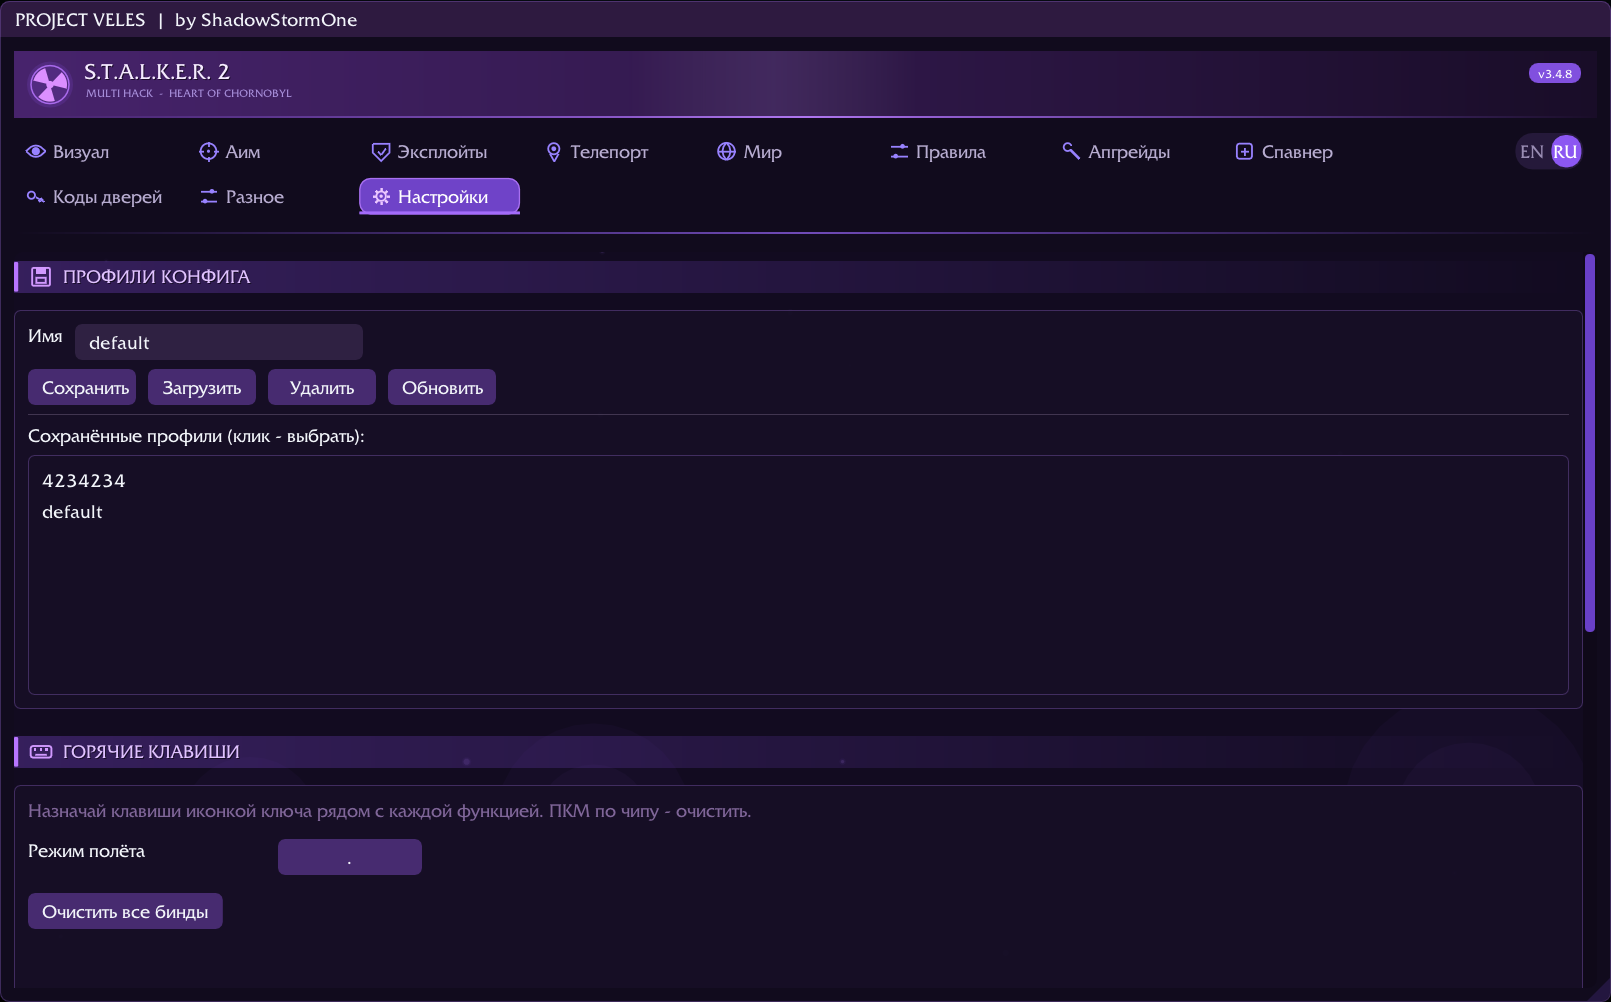Click the keyboard icon beside ГОРЯЧИЕ КЛАВИШИ
1611x1002 pixels.
(x=41, y=752)
